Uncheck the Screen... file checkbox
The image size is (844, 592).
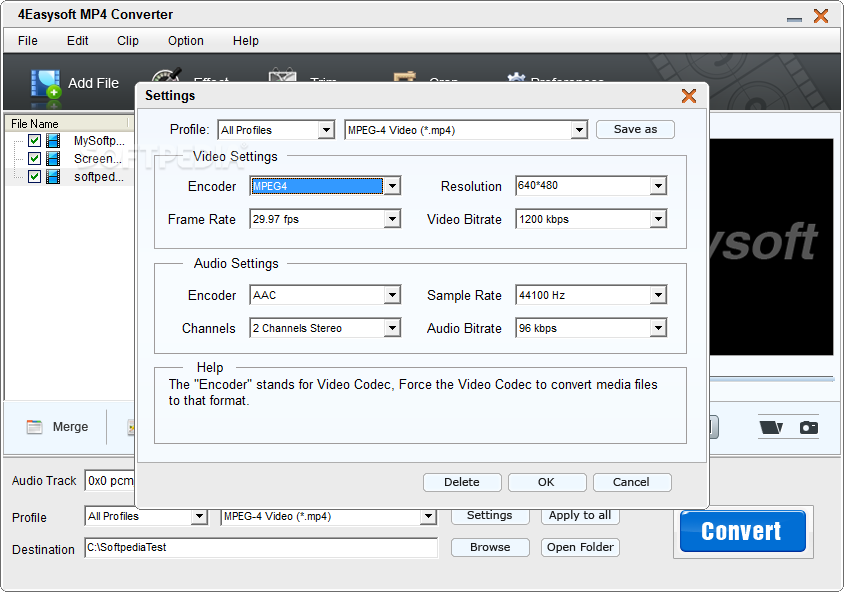click(34, 159)
